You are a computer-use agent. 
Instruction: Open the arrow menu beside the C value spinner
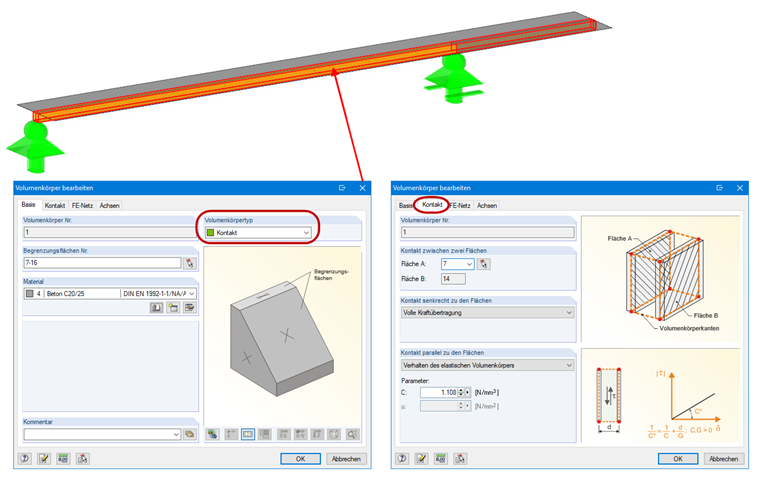click(x=467, y=392)
